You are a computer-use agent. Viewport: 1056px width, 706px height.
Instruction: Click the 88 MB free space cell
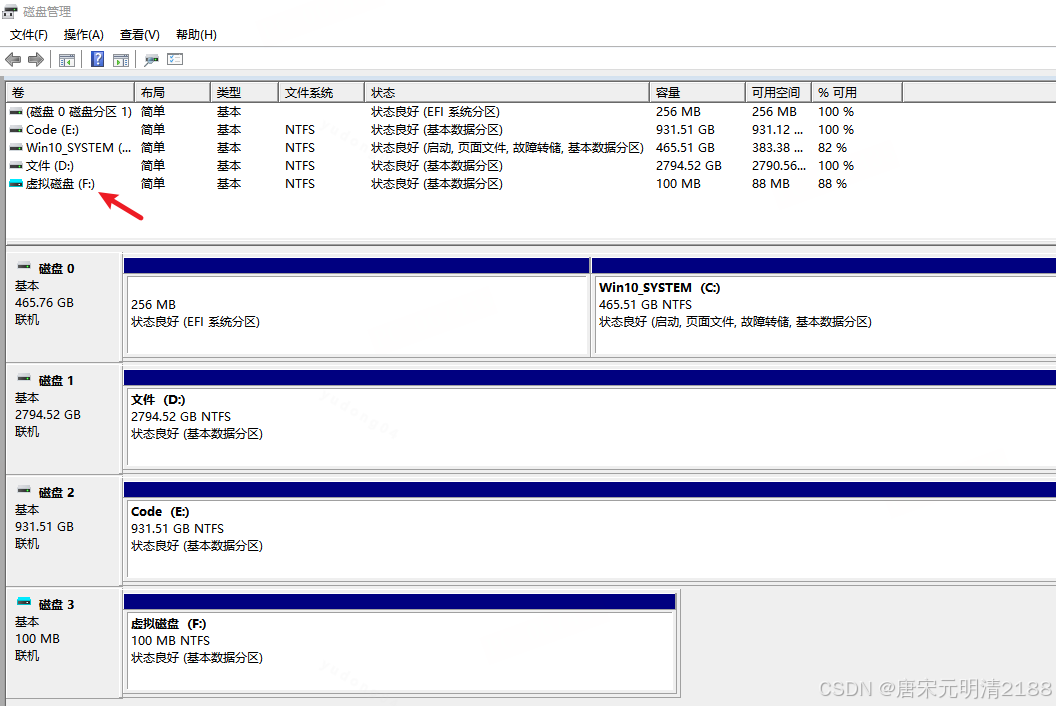point(771,183)
